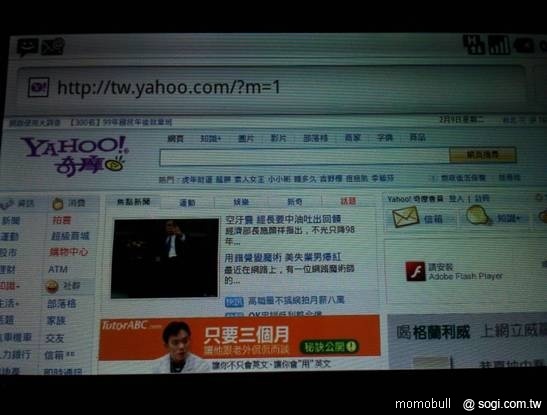
Task: Click 新聞 in the left sidebar
Action: coord(11,221)
